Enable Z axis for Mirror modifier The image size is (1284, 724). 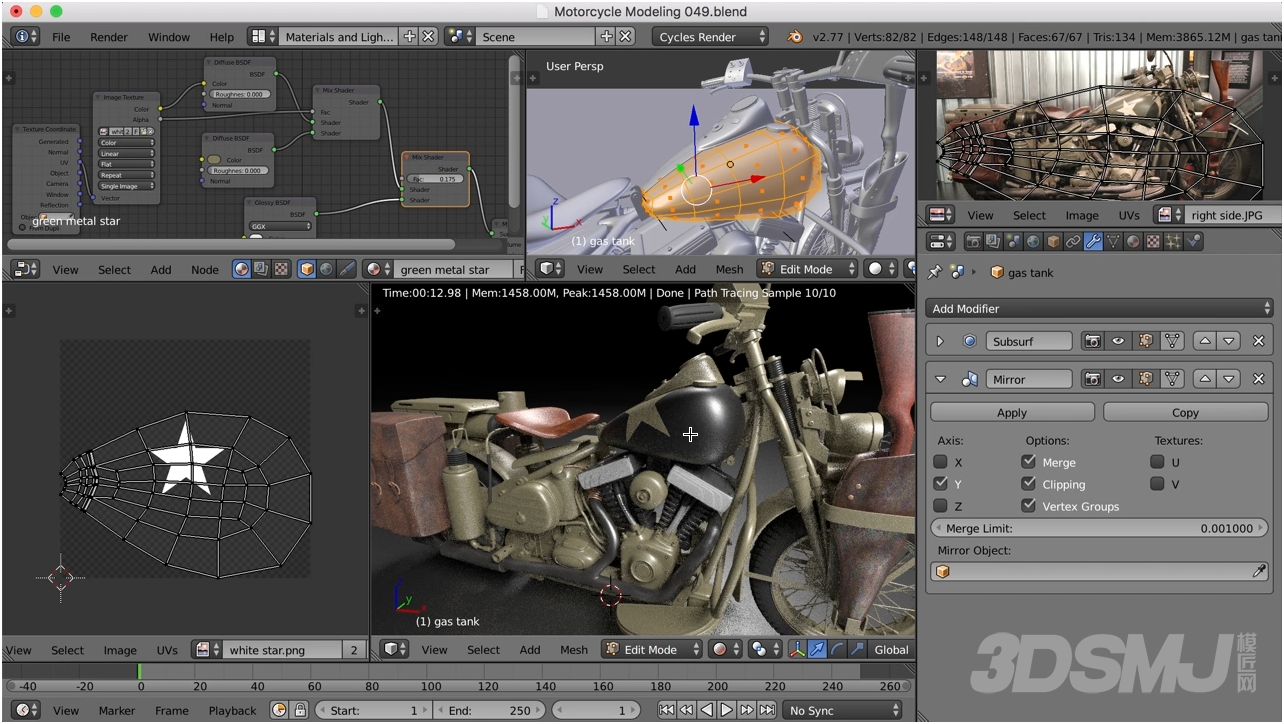click(x=940, y=506)
